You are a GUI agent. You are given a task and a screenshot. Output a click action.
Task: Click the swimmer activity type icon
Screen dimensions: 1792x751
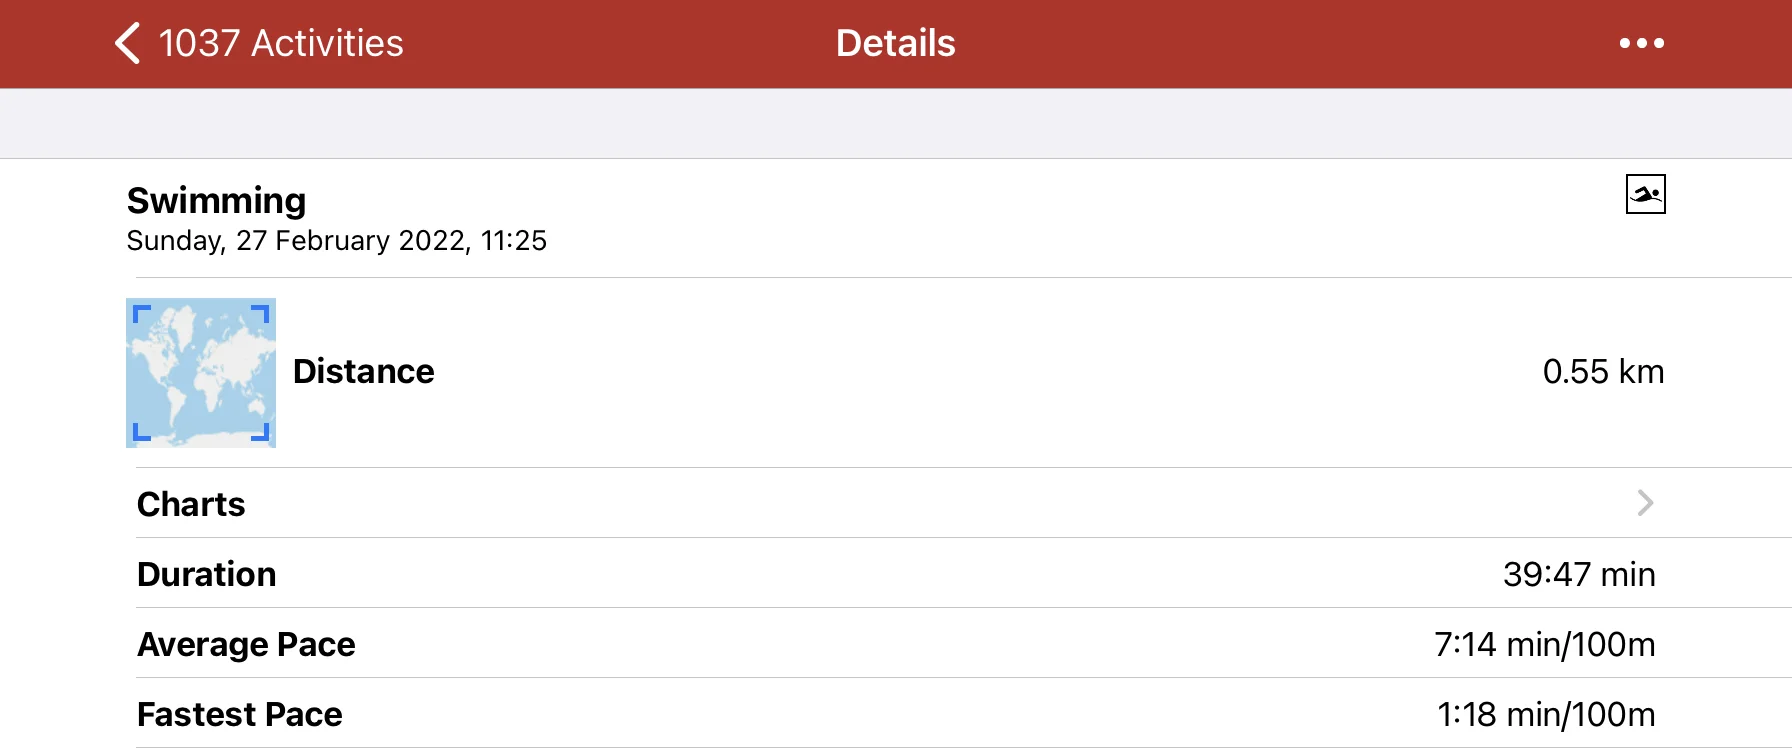1645,194
